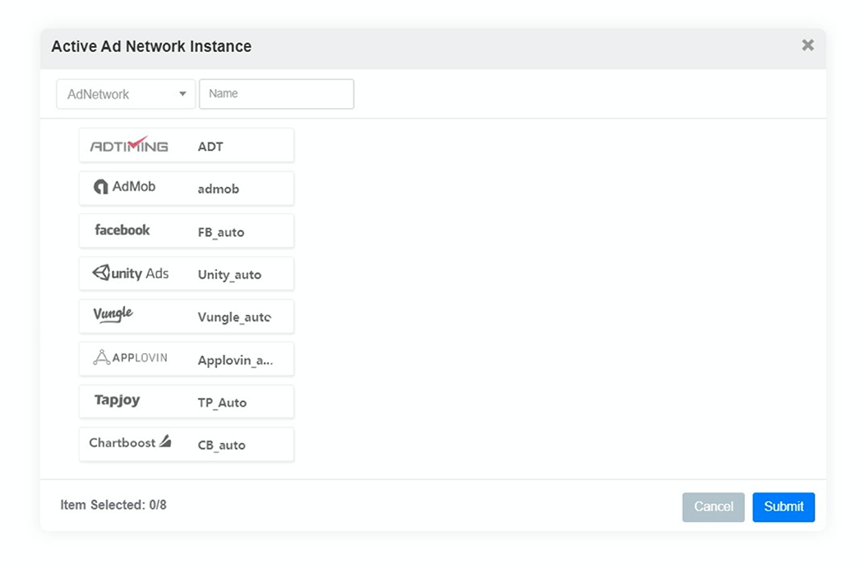Viewport: 864px width, 568px height.
Task: Click the Unity Ads logo
Action: click(131, 273)
